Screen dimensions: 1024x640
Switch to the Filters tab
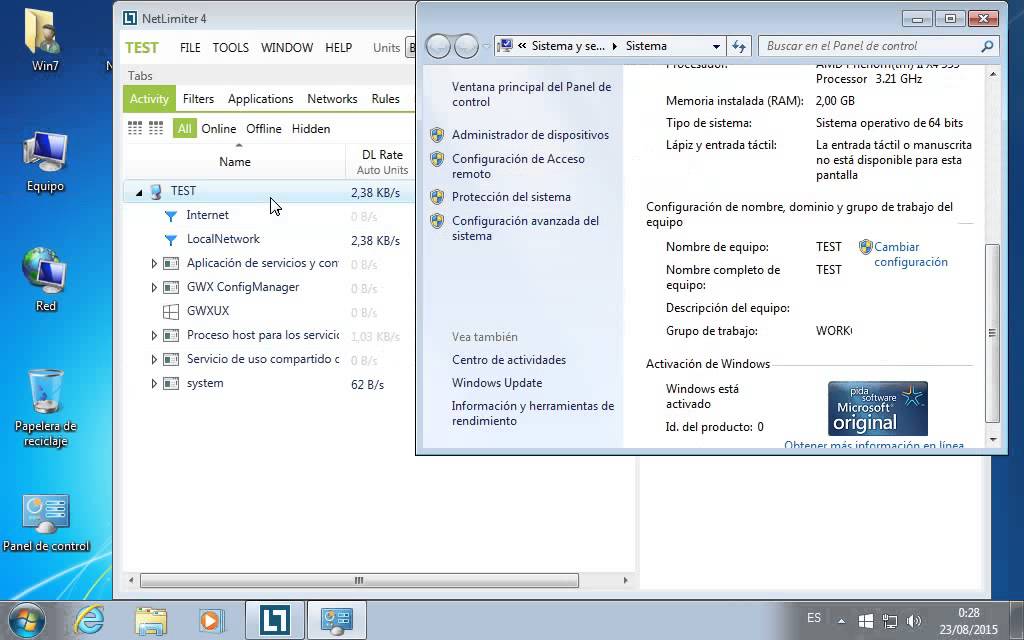[198, 99]
